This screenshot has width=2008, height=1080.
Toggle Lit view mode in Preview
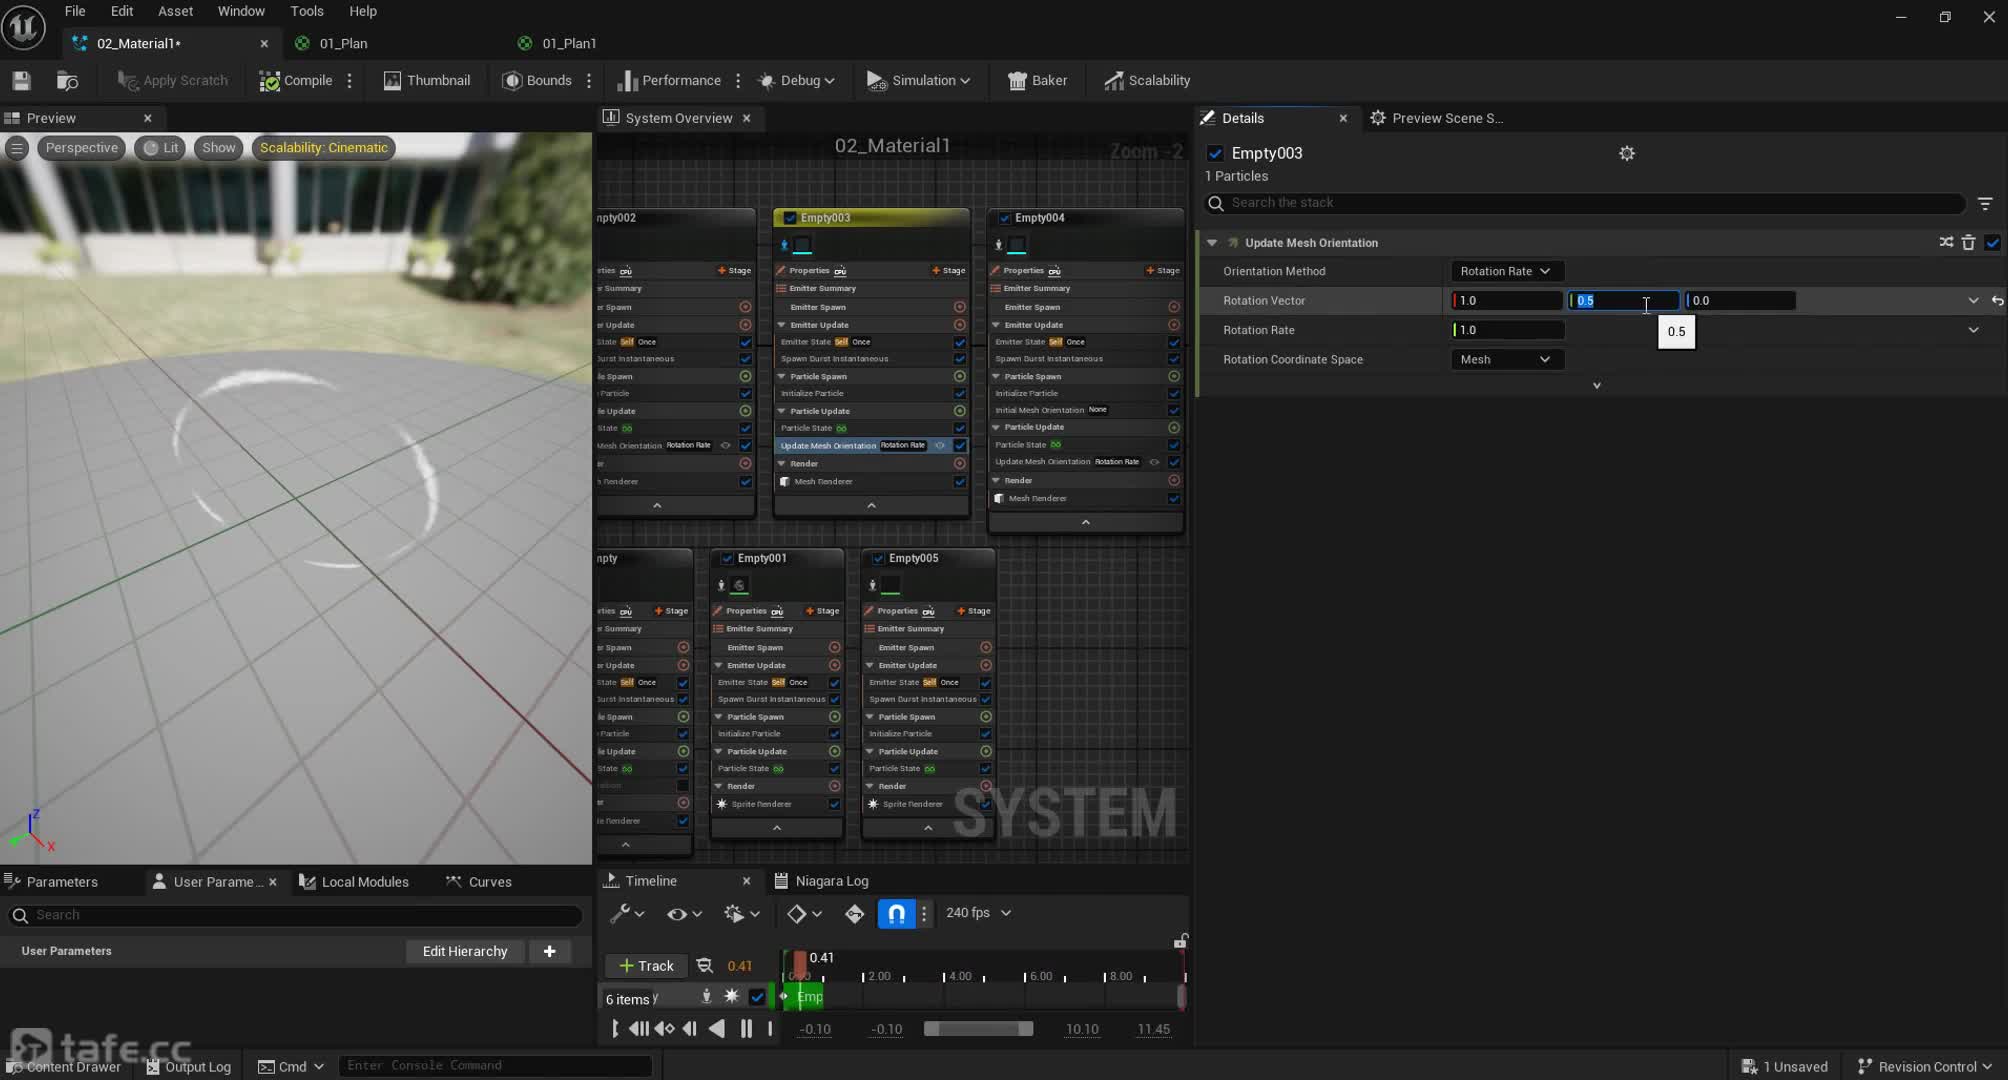(x=161, y=148)
